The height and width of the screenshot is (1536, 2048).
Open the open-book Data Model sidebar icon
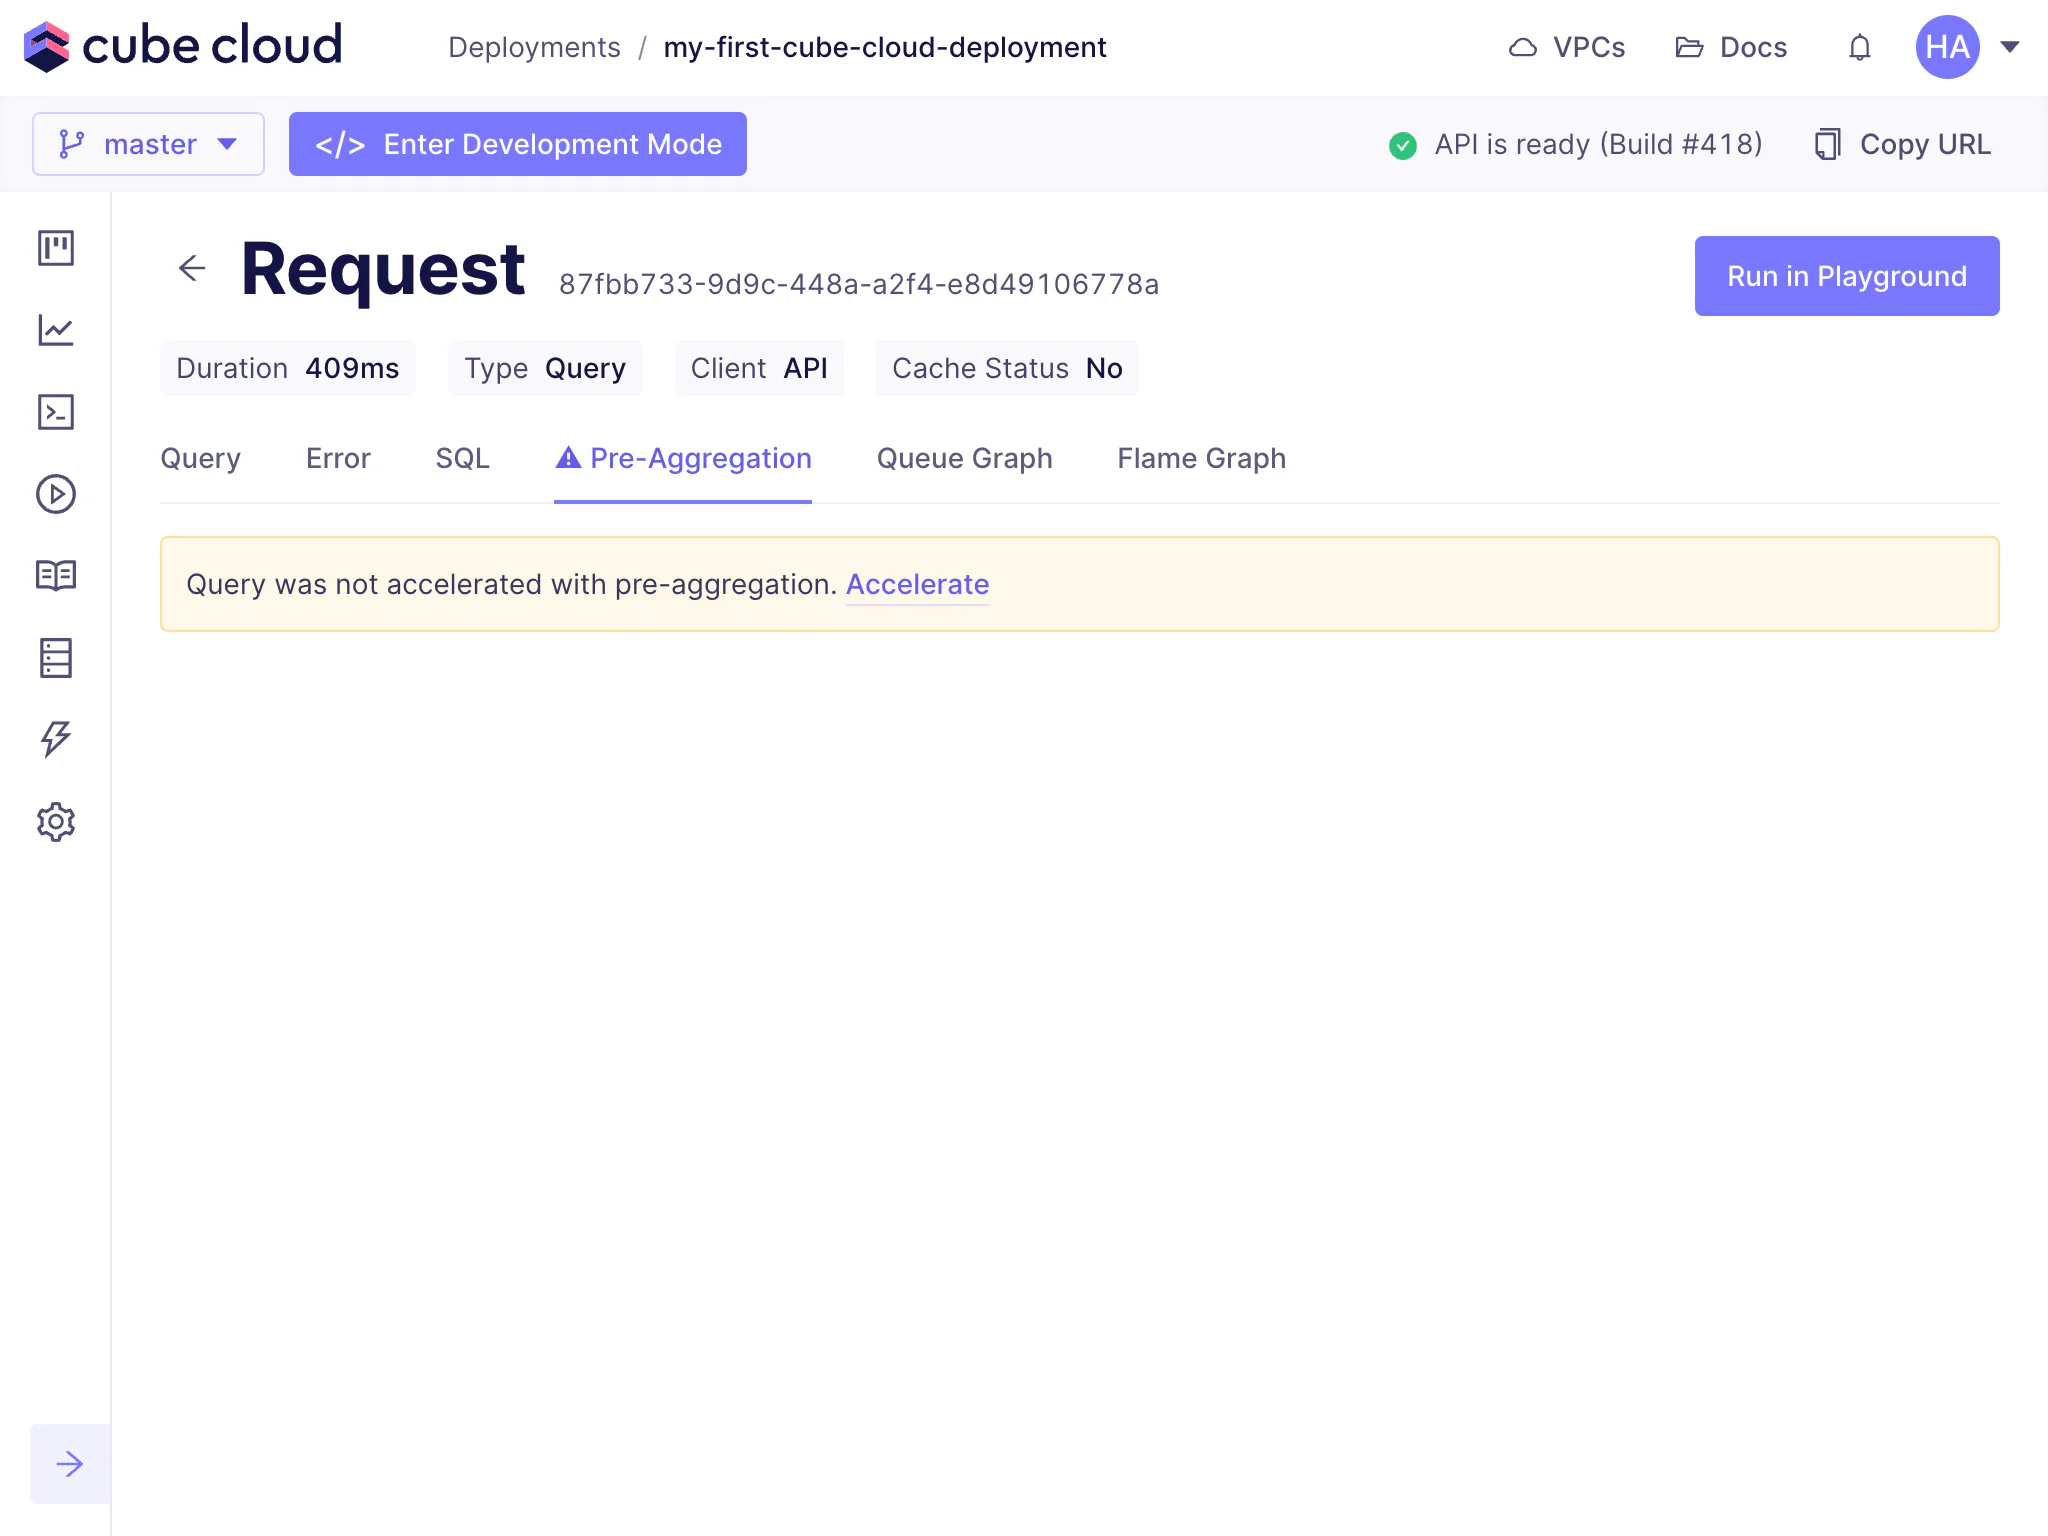coord(56,576)
